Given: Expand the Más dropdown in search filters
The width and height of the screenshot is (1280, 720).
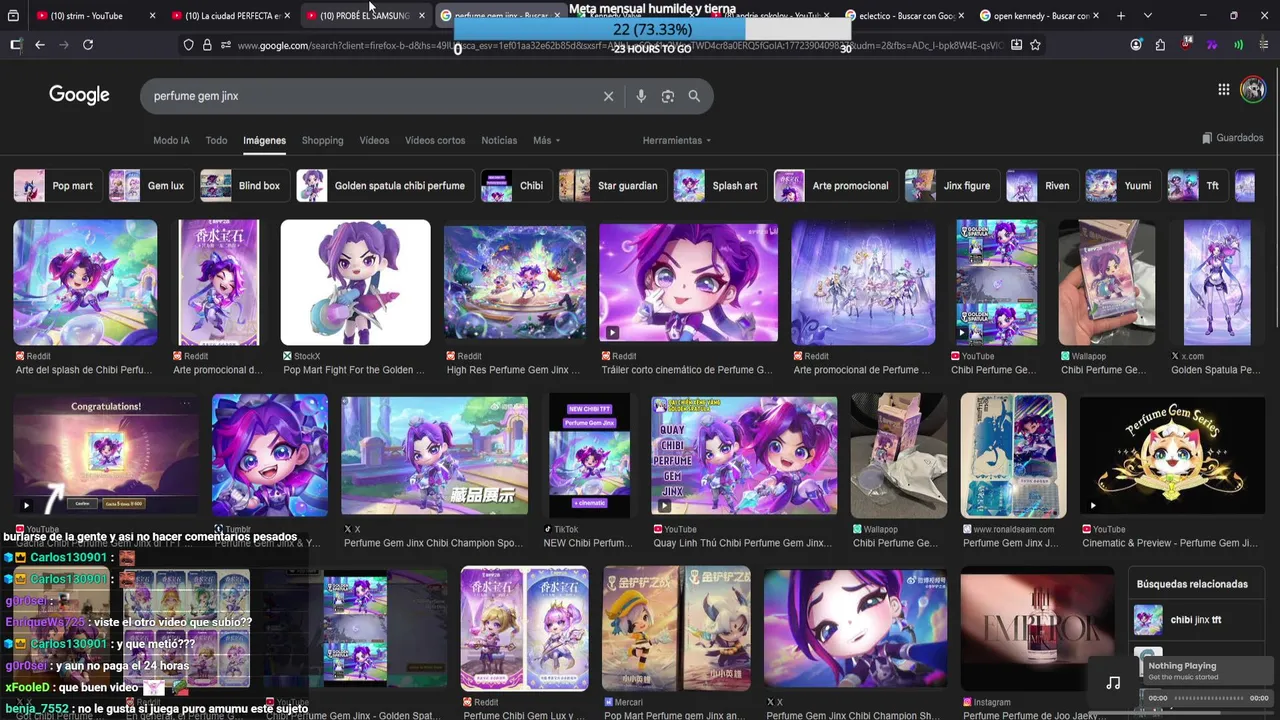Looking at the screenshot, I should 546,141.
